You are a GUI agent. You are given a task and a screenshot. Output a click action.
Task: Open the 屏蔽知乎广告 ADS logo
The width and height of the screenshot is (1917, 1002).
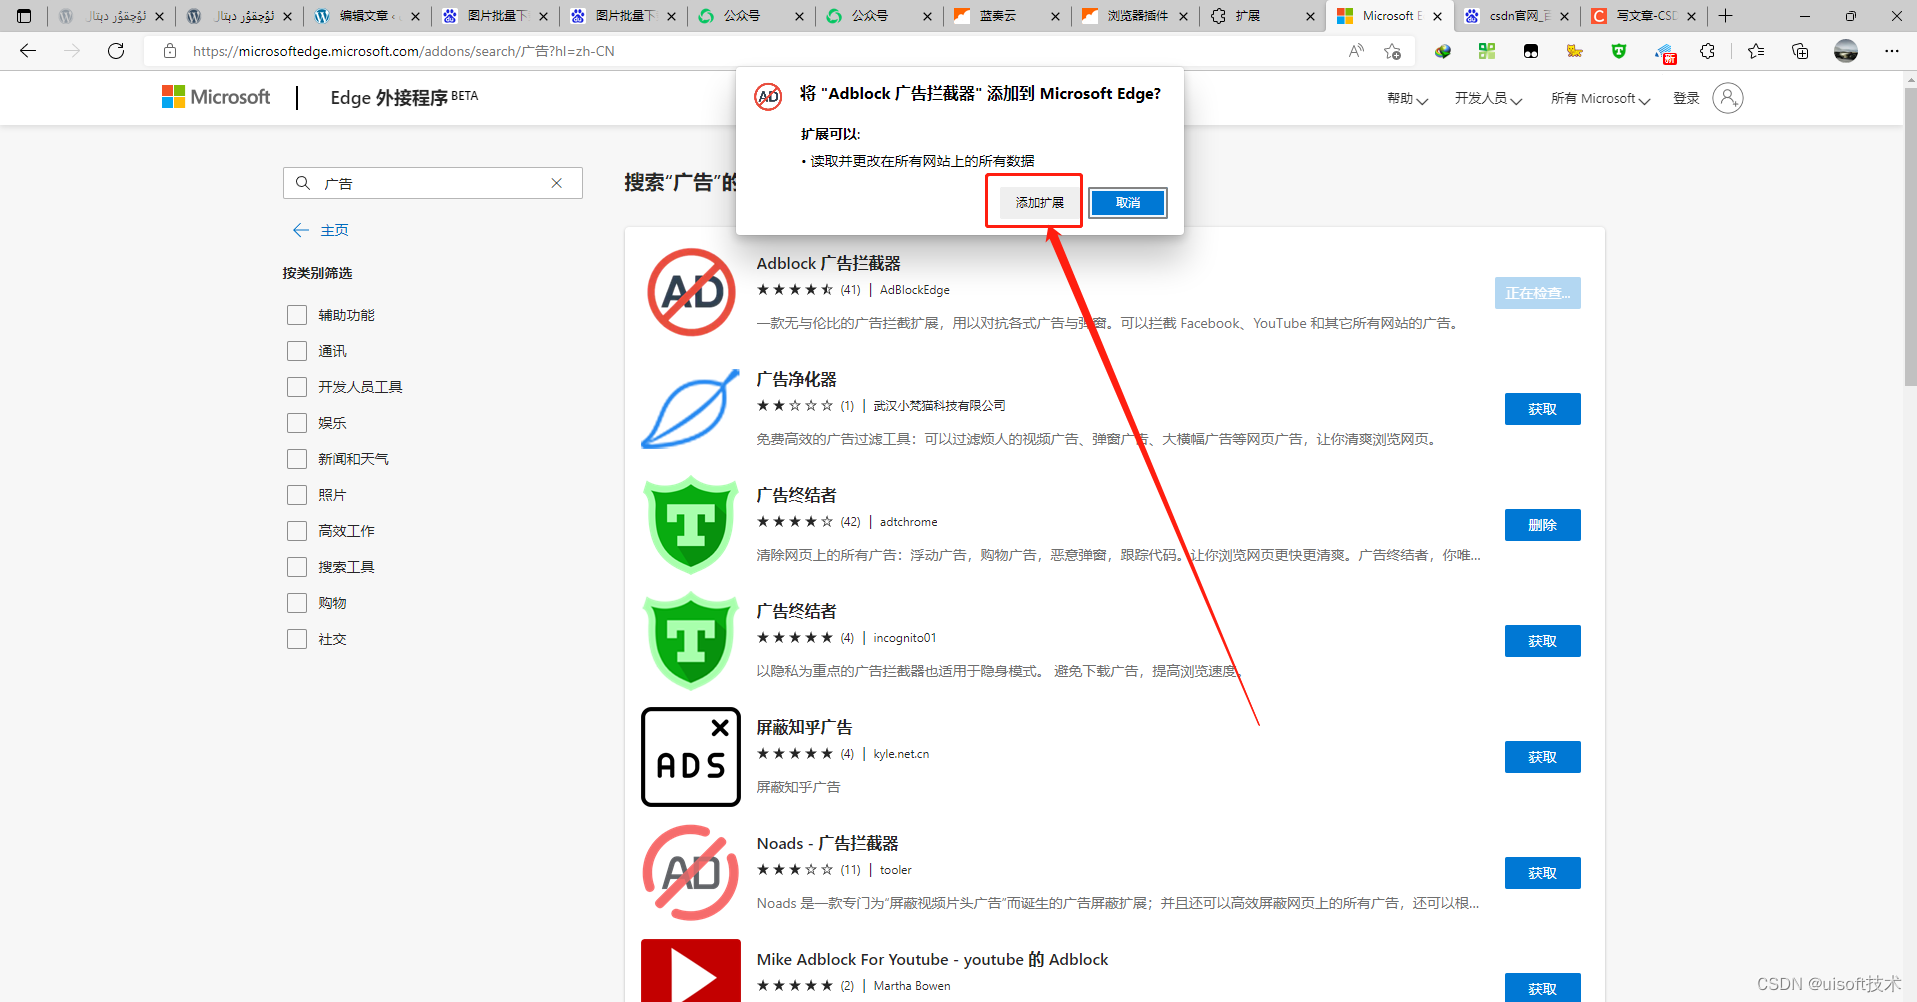[691, 757]
